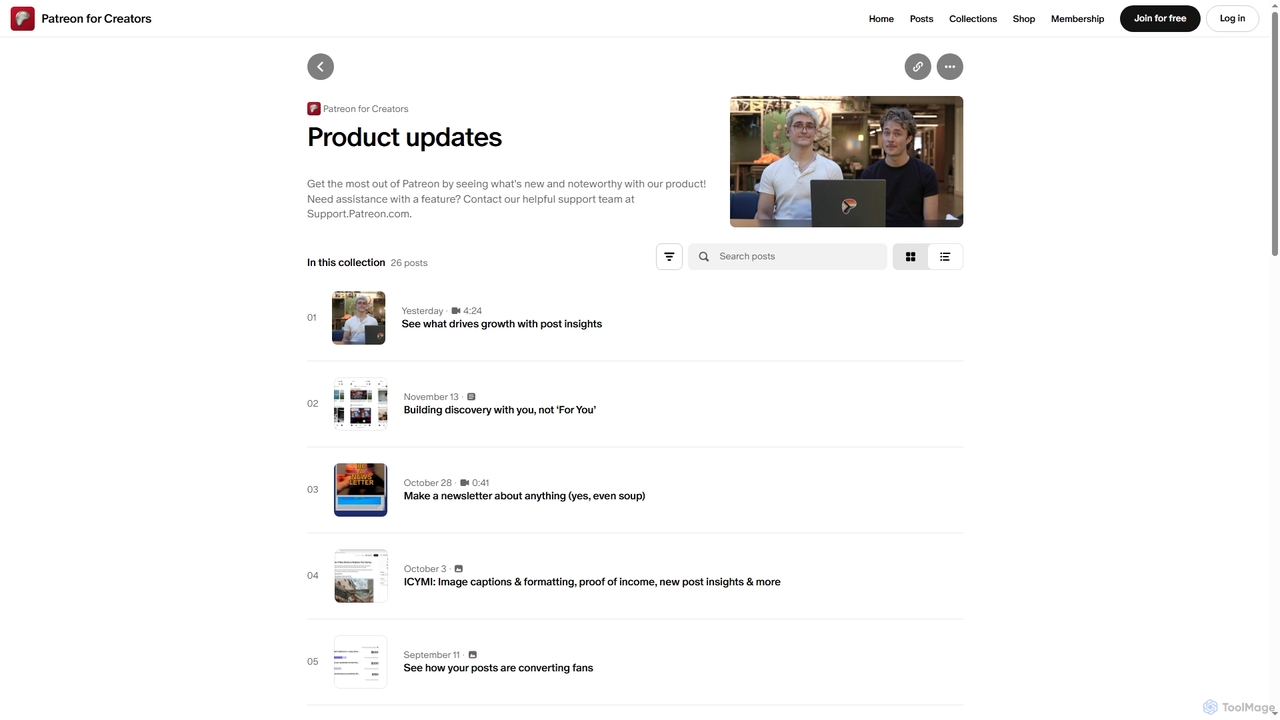The height and width of the screenshot is (720, 1280).
Task: Open the Shop menu item
Action: [x=1024, y=19]
